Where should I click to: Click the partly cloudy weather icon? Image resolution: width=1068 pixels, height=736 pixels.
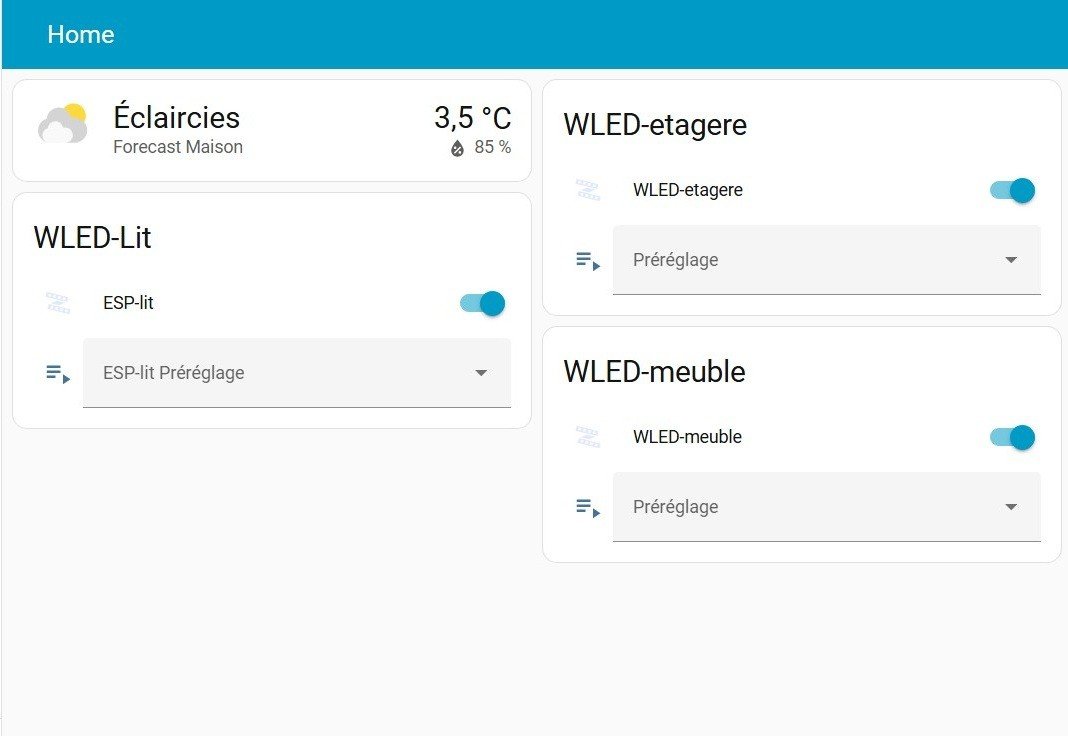[62, 124]
